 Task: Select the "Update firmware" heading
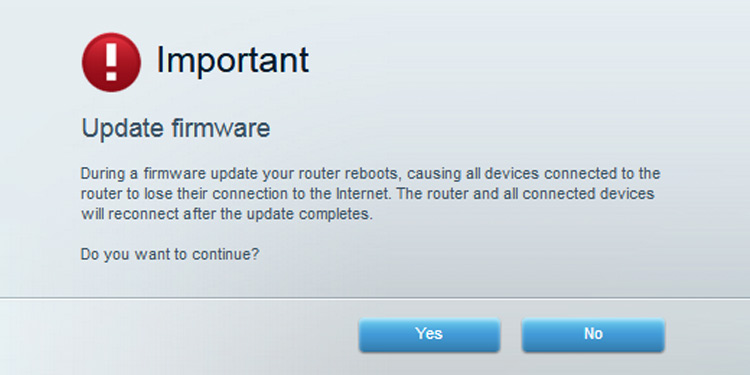click(176, 129)
